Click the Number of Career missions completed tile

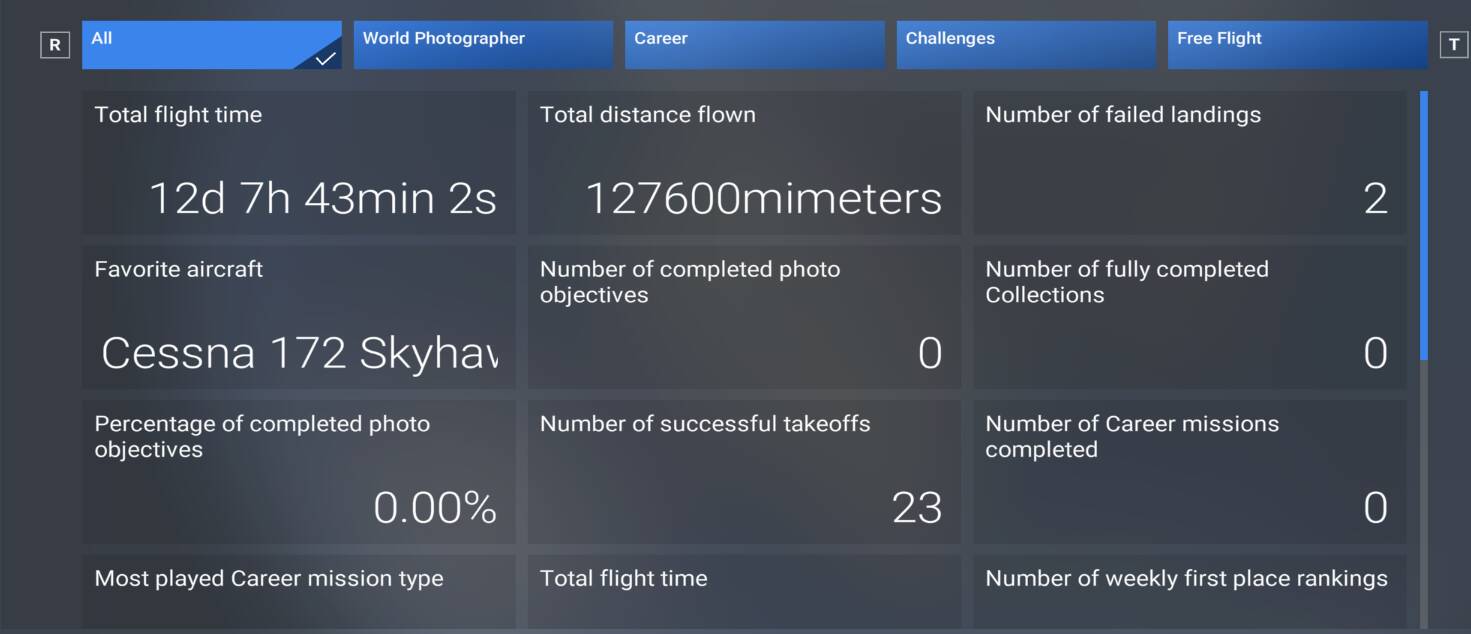tap(1190, 472)
